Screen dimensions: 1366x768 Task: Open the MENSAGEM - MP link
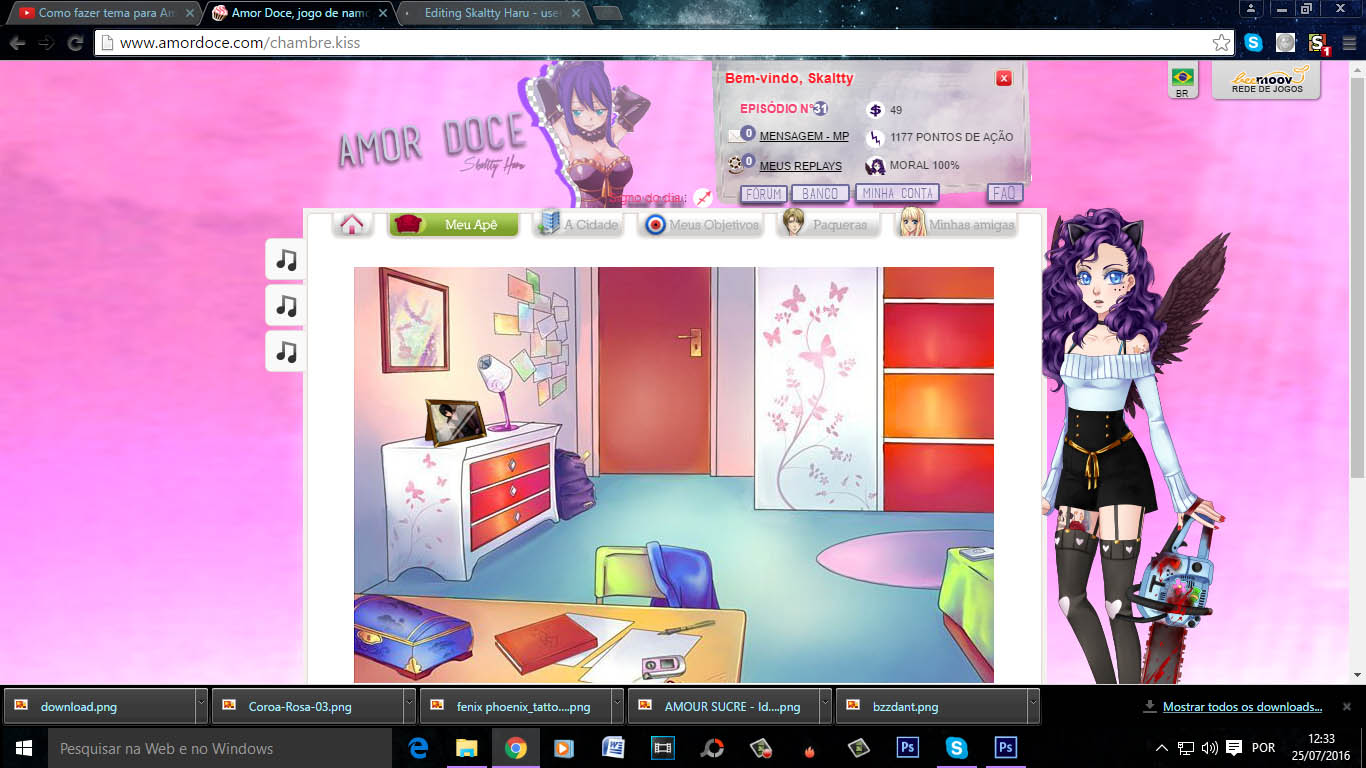click(x=804, y=136)
